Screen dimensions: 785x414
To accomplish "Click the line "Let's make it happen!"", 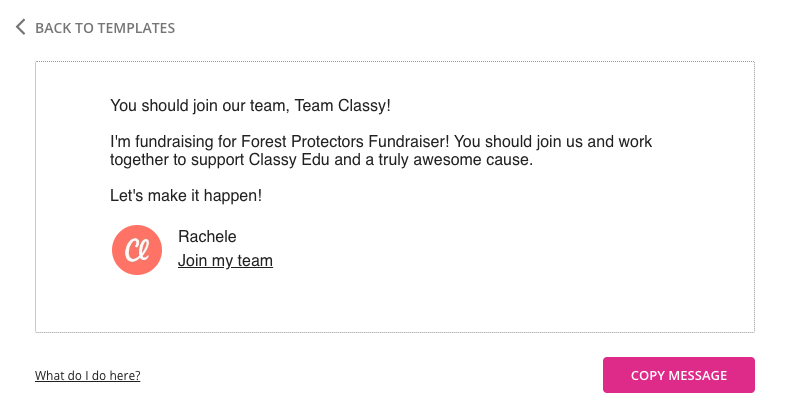I will click(186, 195).
